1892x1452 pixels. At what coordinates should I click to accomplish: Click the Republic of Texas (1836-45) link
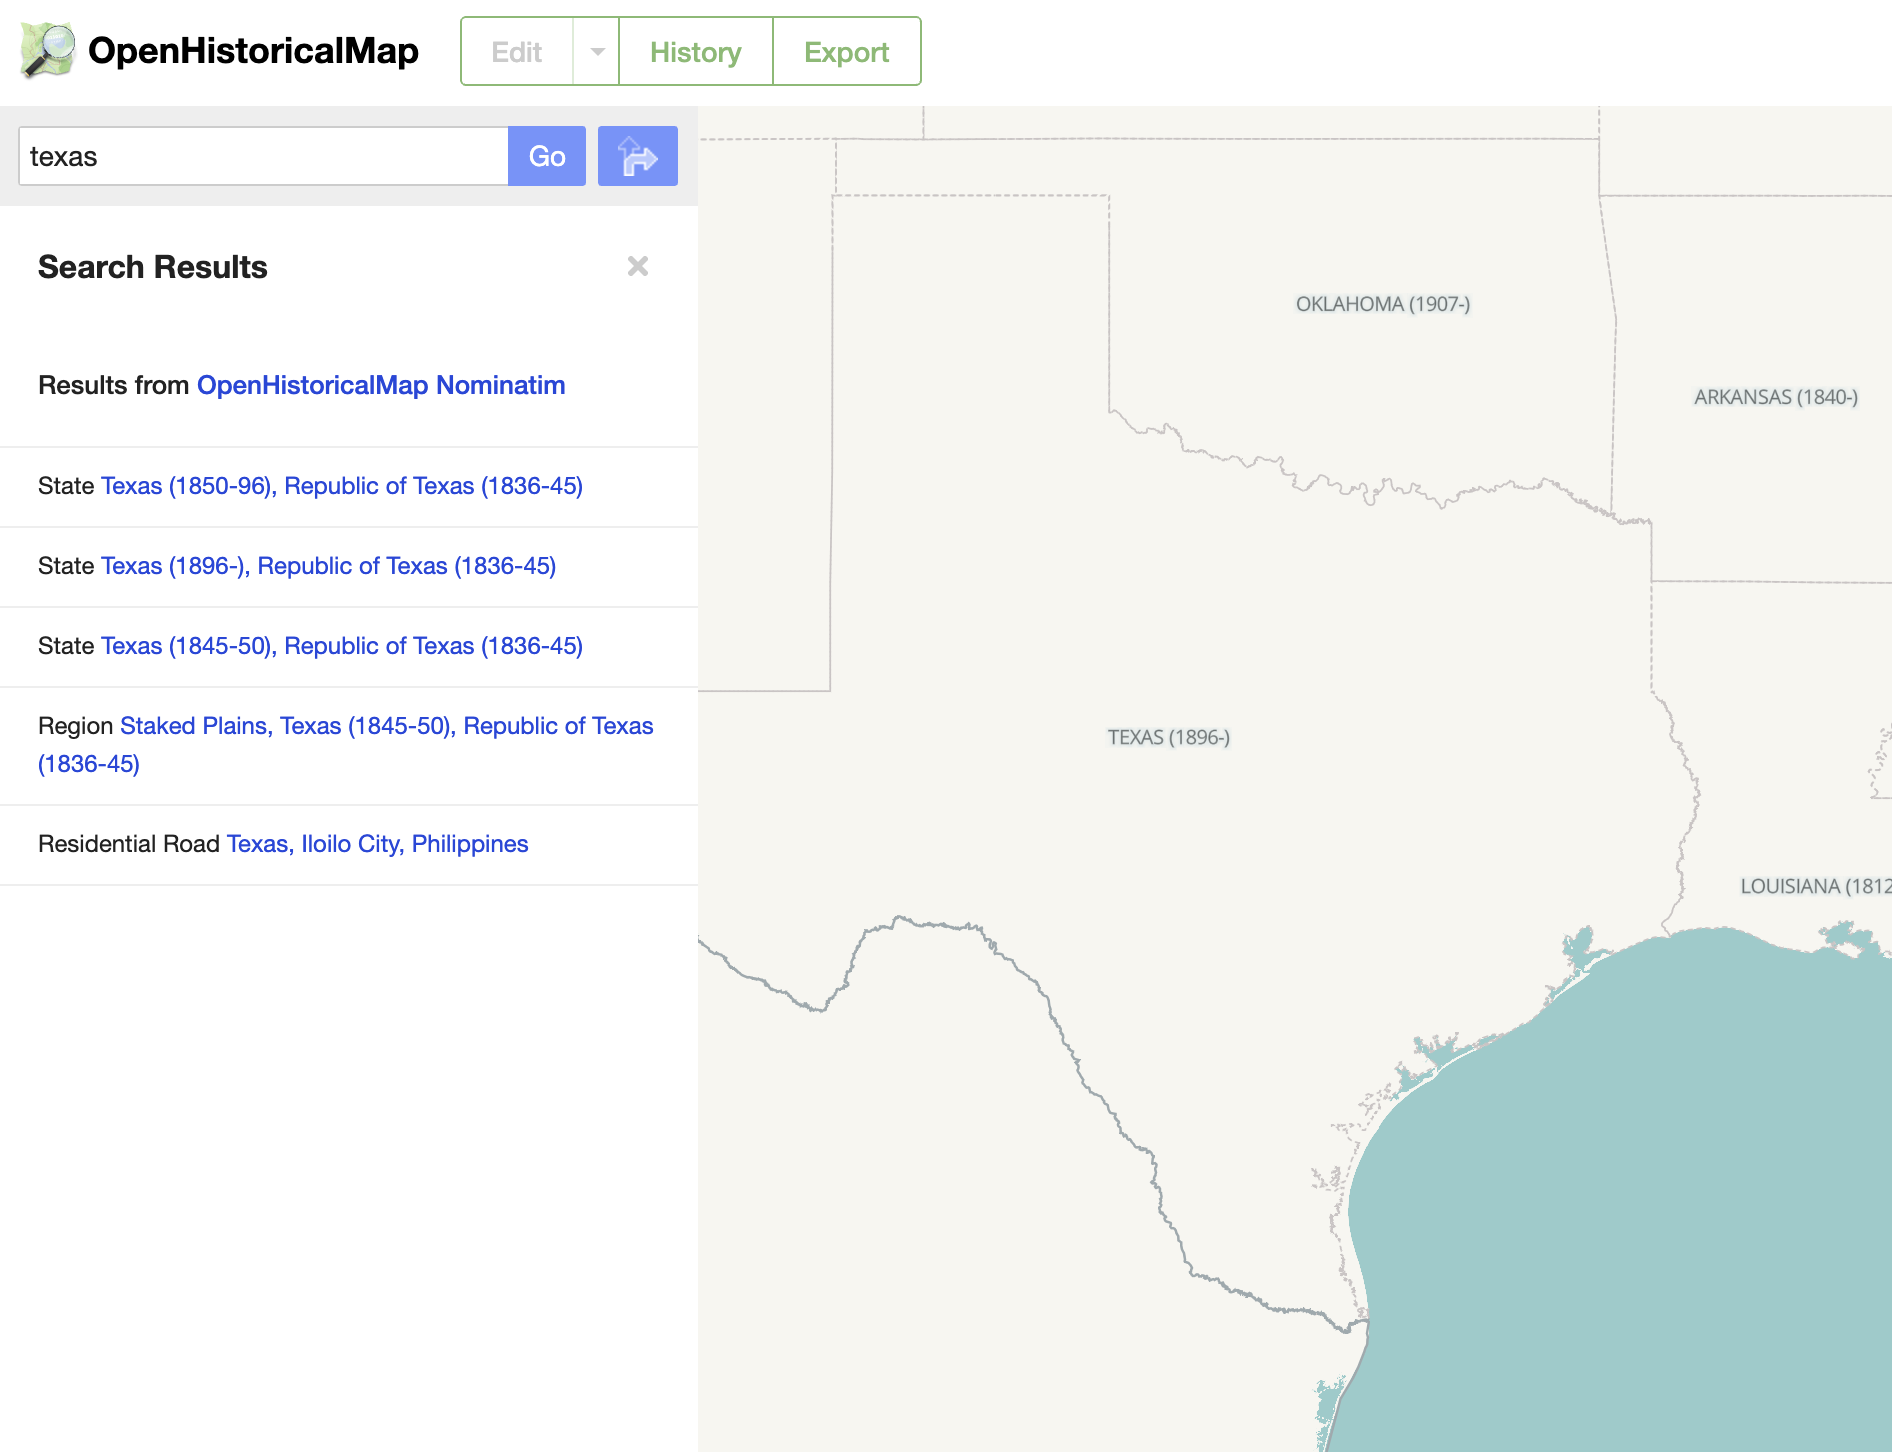coord(434,486)
